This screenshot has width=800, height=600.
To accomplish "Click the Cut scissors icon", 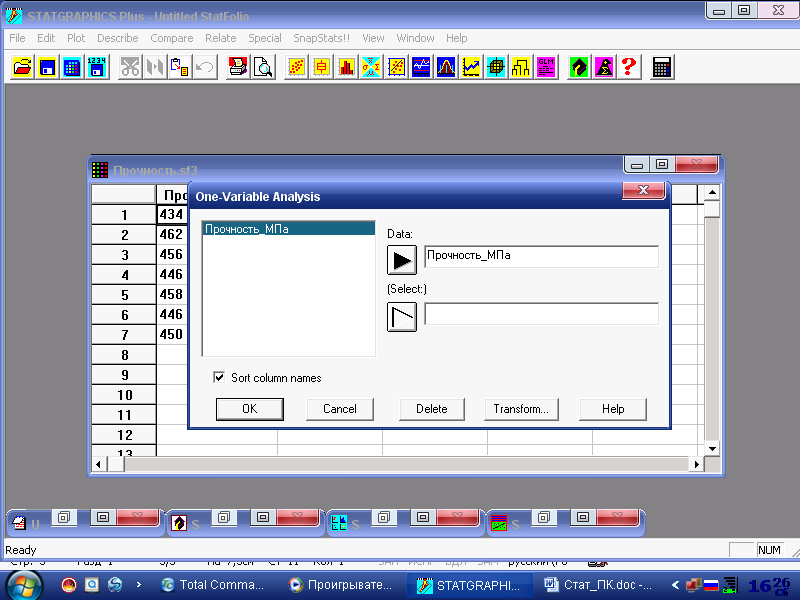I will pyautogui.click(x=130, y=67).
